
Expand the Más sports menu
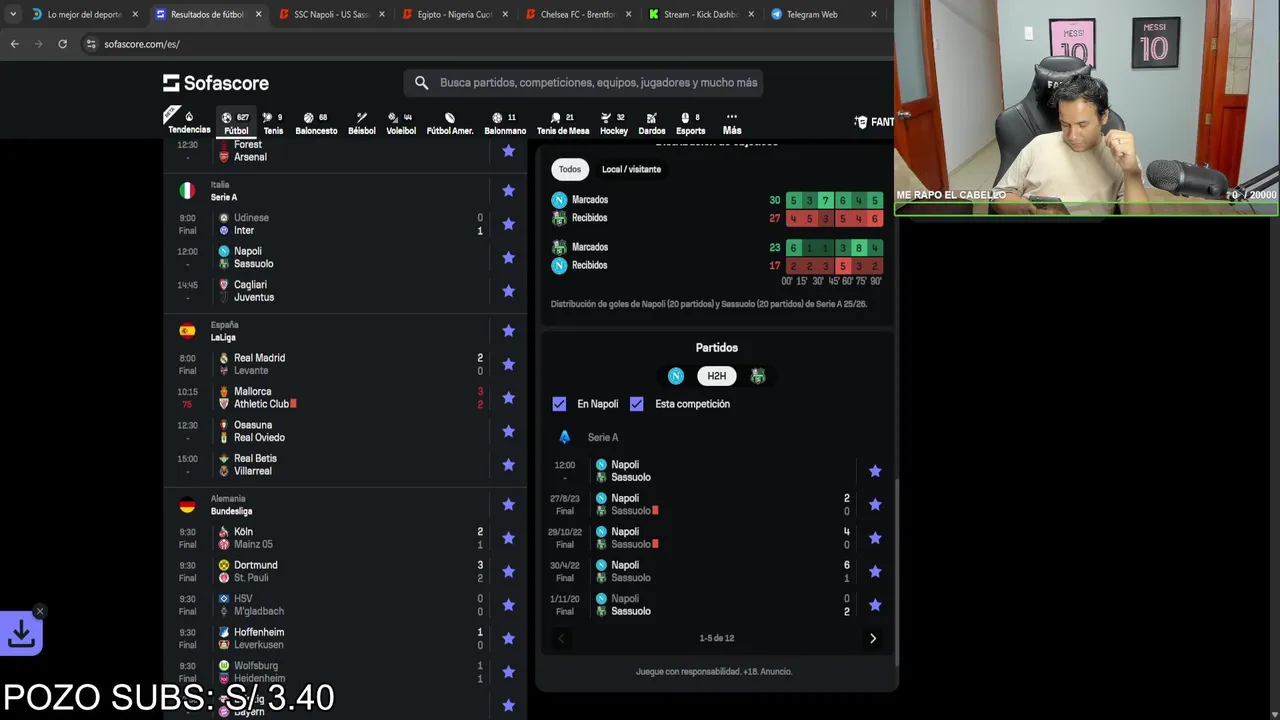point(732,123)
